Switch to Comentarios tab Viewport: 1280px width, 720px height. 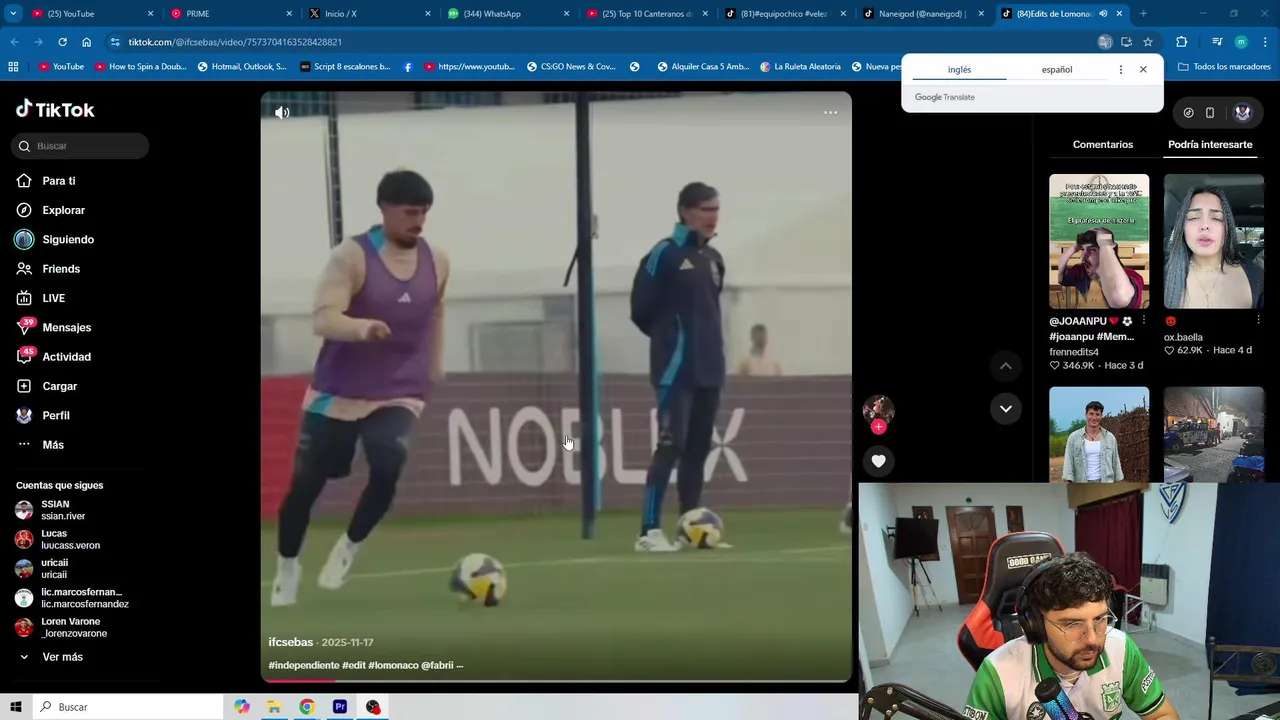pos(1103,145)
